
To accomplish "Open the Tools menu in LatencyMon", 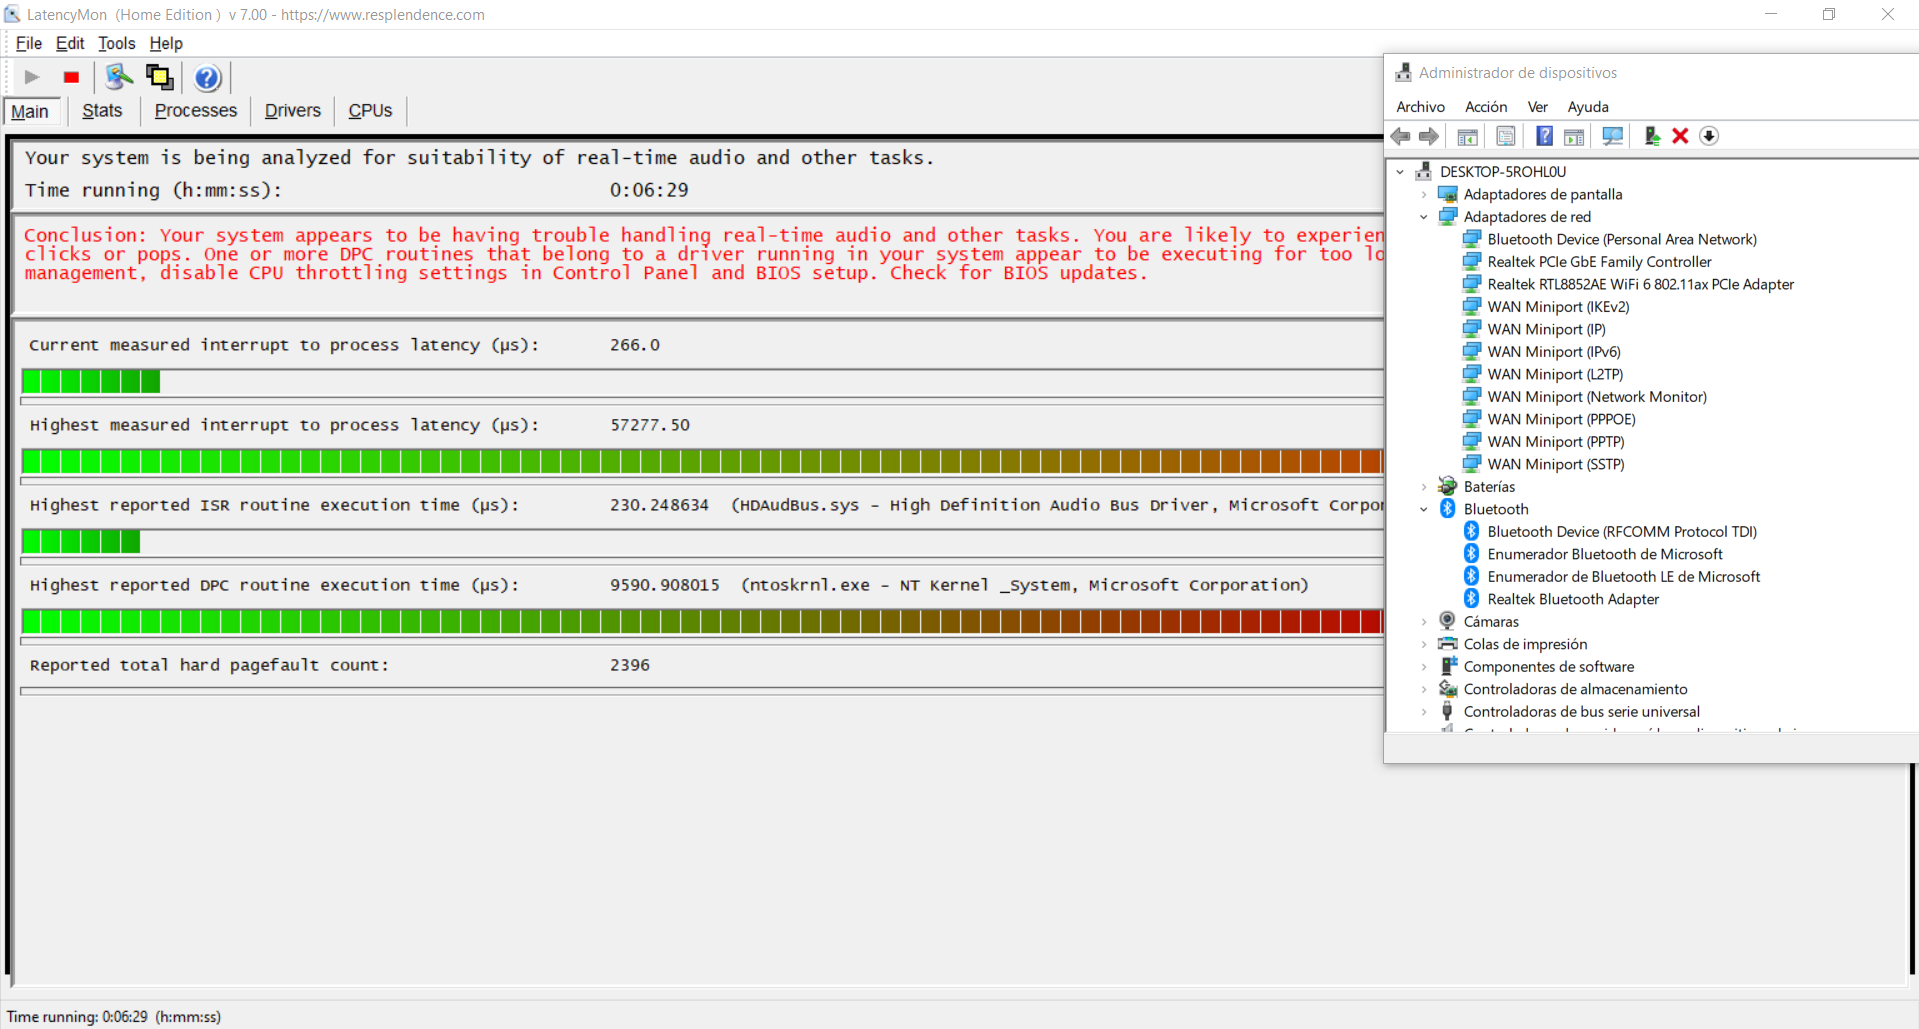I will click(x=116, y=43).
